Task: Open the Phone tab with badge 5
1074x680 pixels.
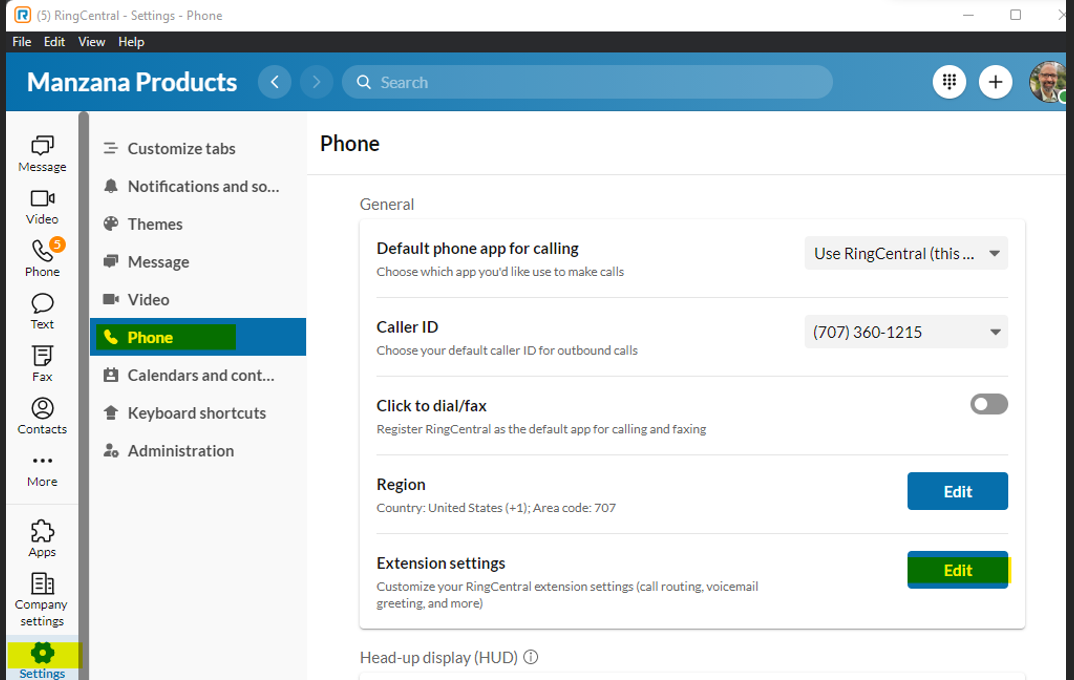Action: point(42,258)
